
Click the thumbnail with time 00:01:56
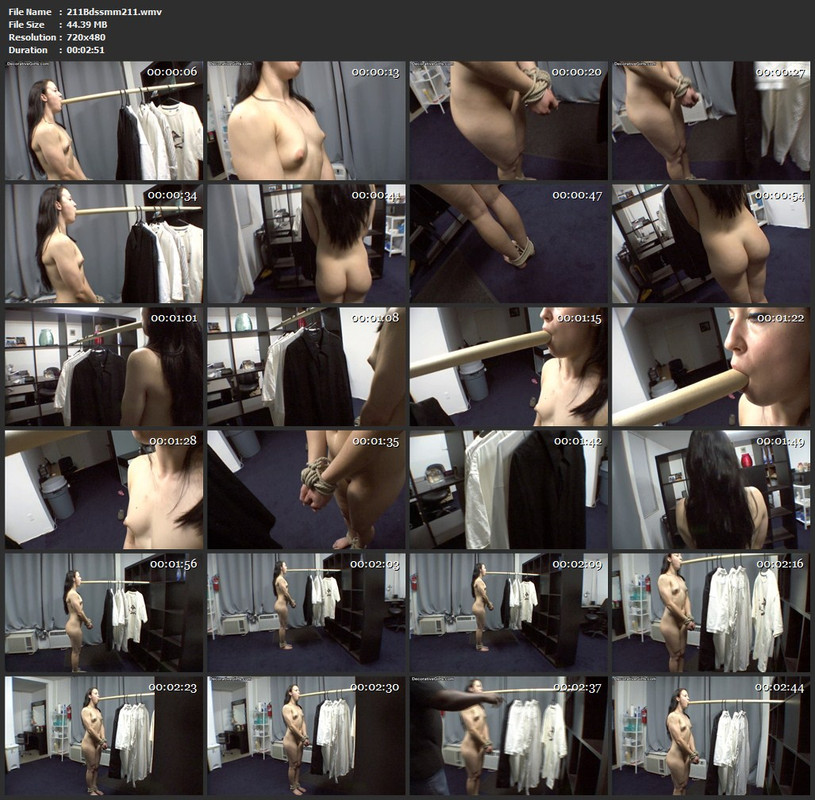104,613
